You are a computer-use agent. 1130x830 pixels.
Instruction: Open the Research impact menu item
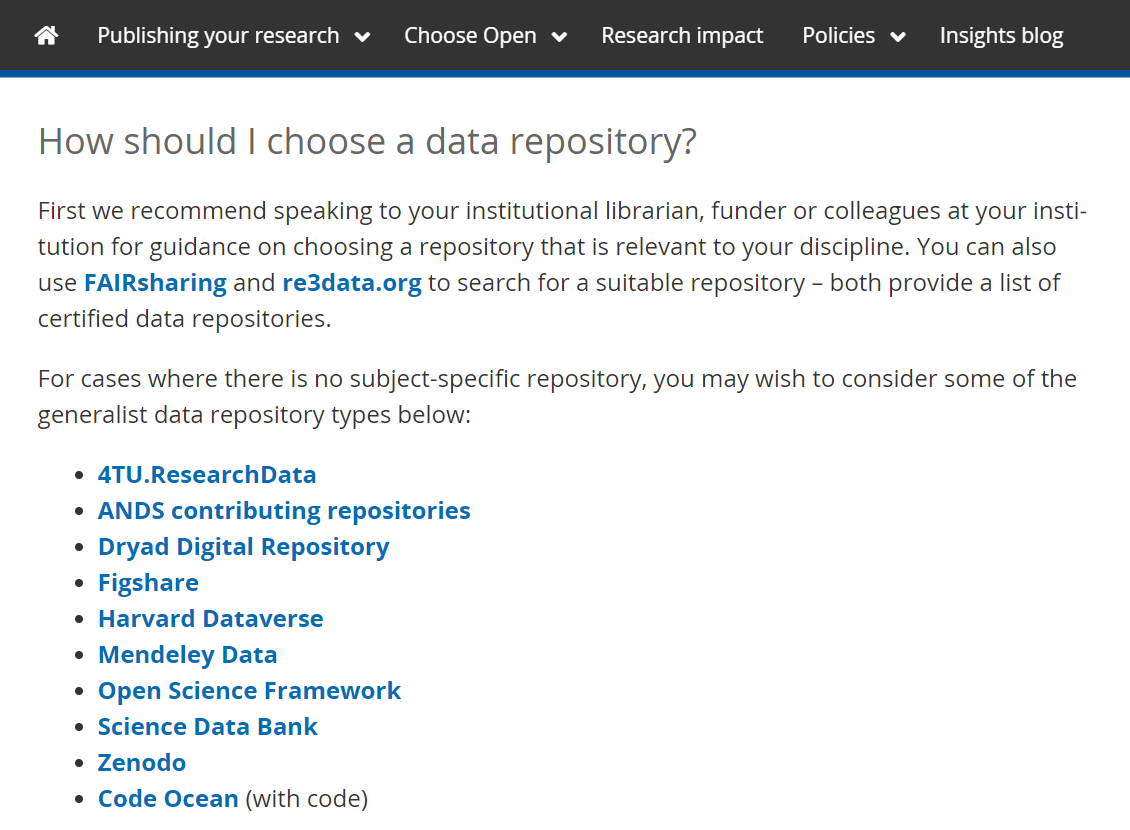coord(682,36)
